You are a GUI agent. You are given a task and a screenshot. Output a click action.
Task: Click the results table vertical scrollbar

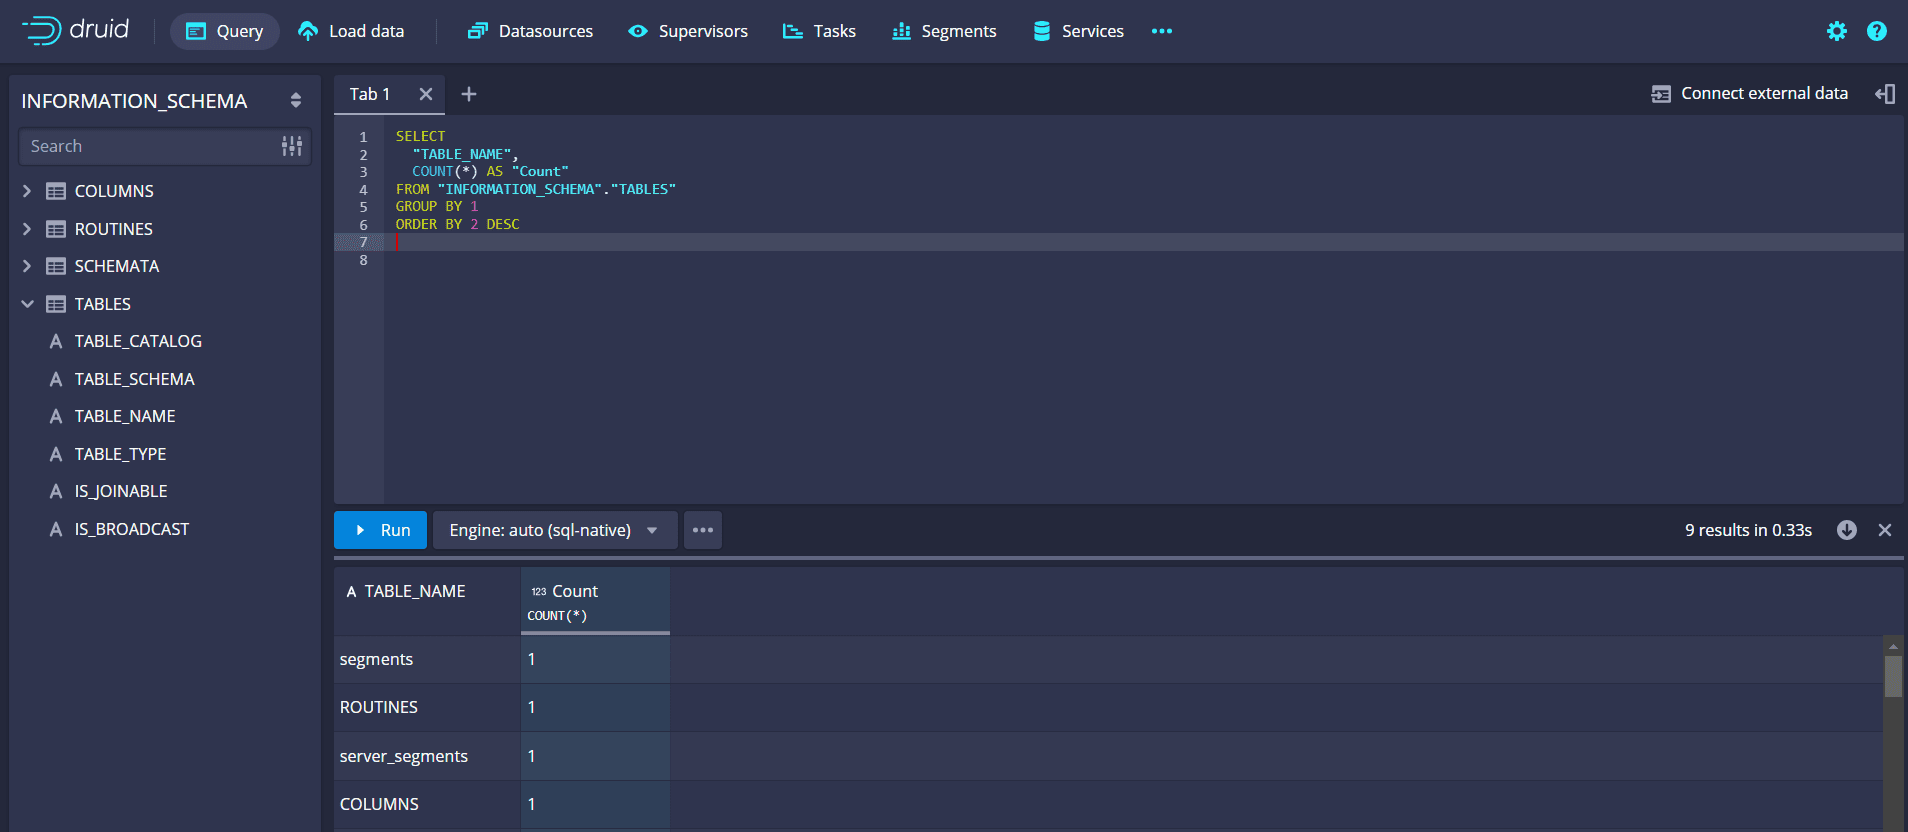click(1892, 677)
